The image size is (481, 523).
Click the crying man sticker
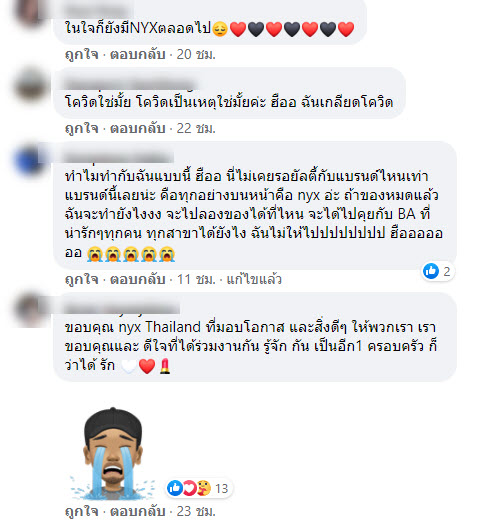click(x=112, y=454)
